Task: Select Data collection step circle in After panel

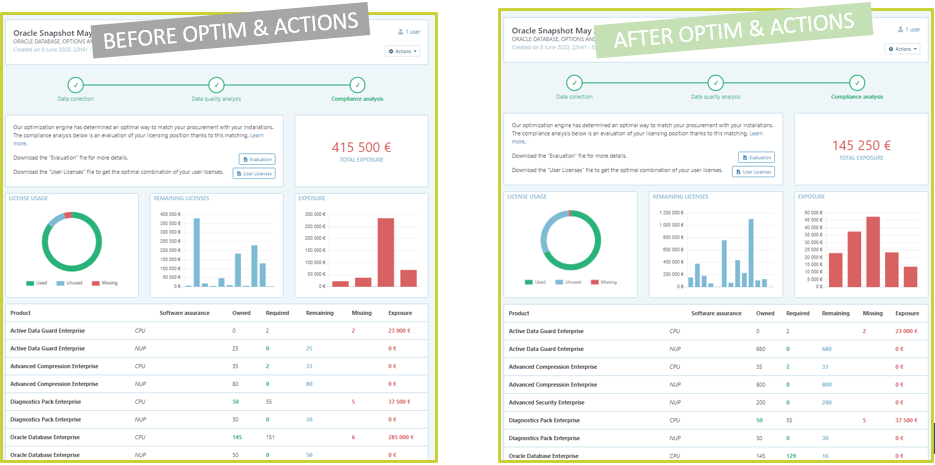Action: [x=574, y=82]
